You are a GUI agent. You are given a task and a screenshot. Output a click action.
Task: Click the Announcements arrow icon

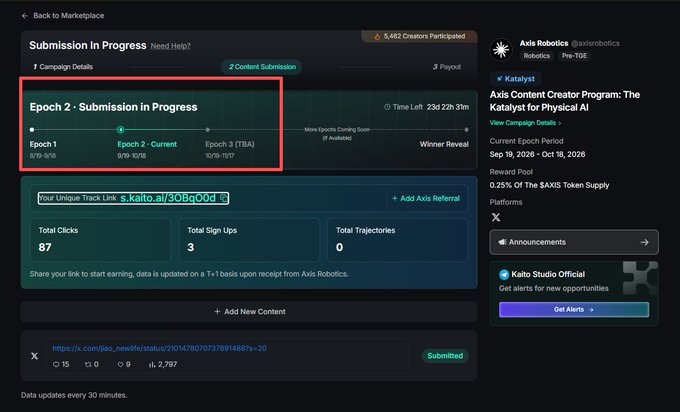644,242
